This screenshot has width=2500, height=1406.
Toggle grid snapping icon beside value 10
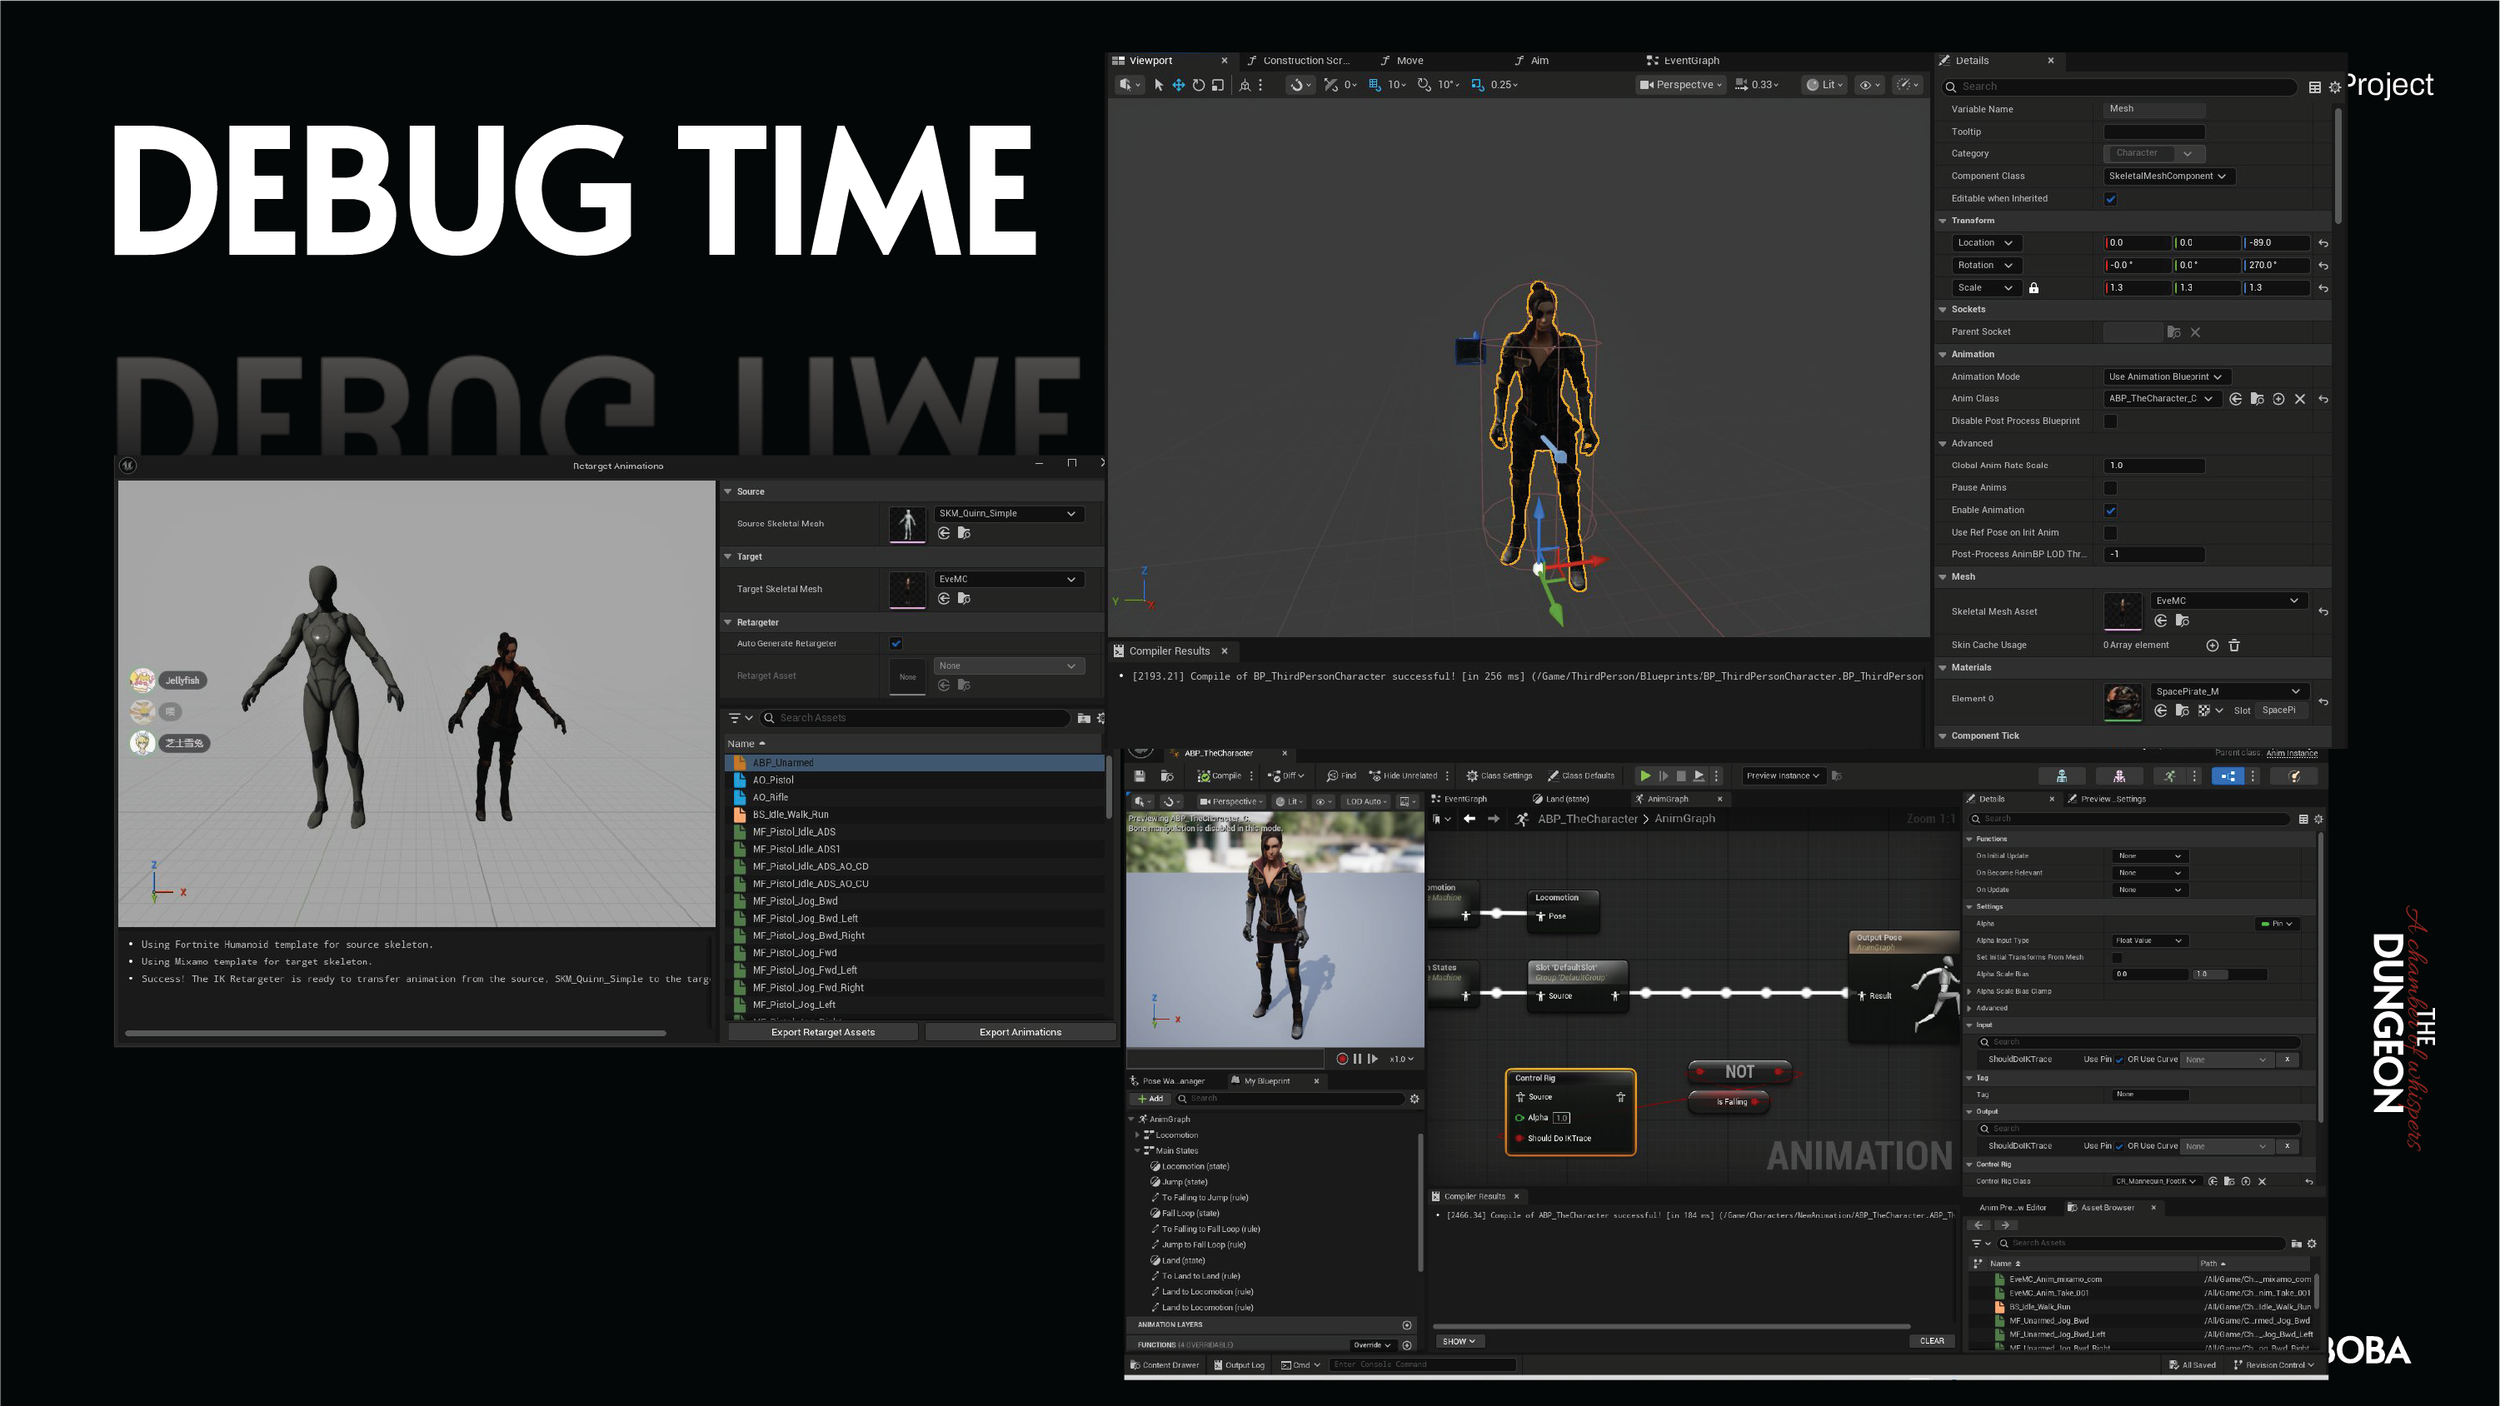coord(1374,85)
